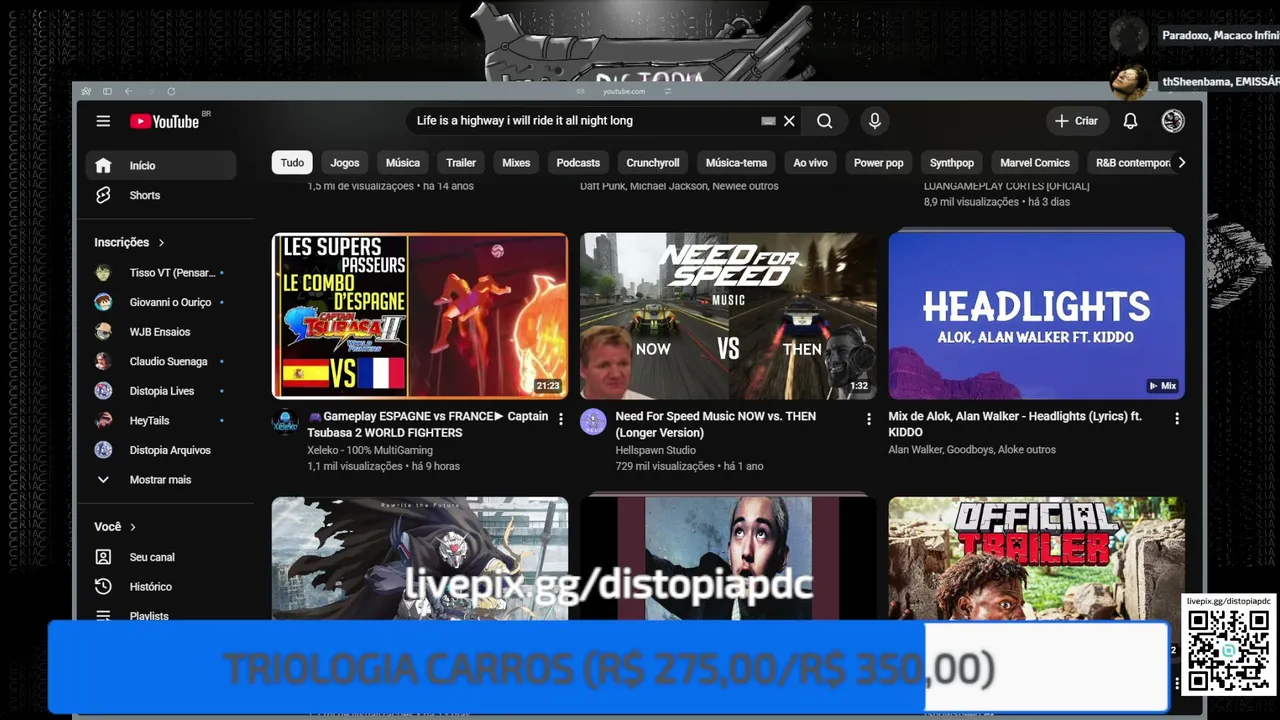Select the Mixes filter chip
The height and width of the screenshot is (720, 1280).
click(x=516, y=163)
